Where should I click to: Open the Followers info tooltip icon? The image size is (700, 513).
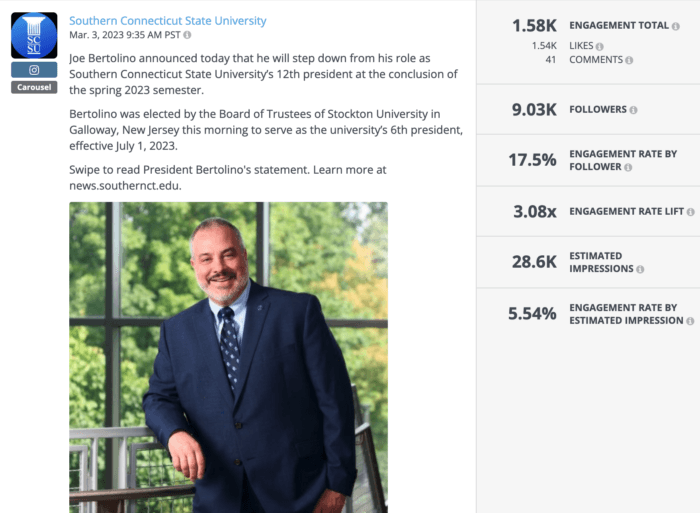(x=634, y=110)
